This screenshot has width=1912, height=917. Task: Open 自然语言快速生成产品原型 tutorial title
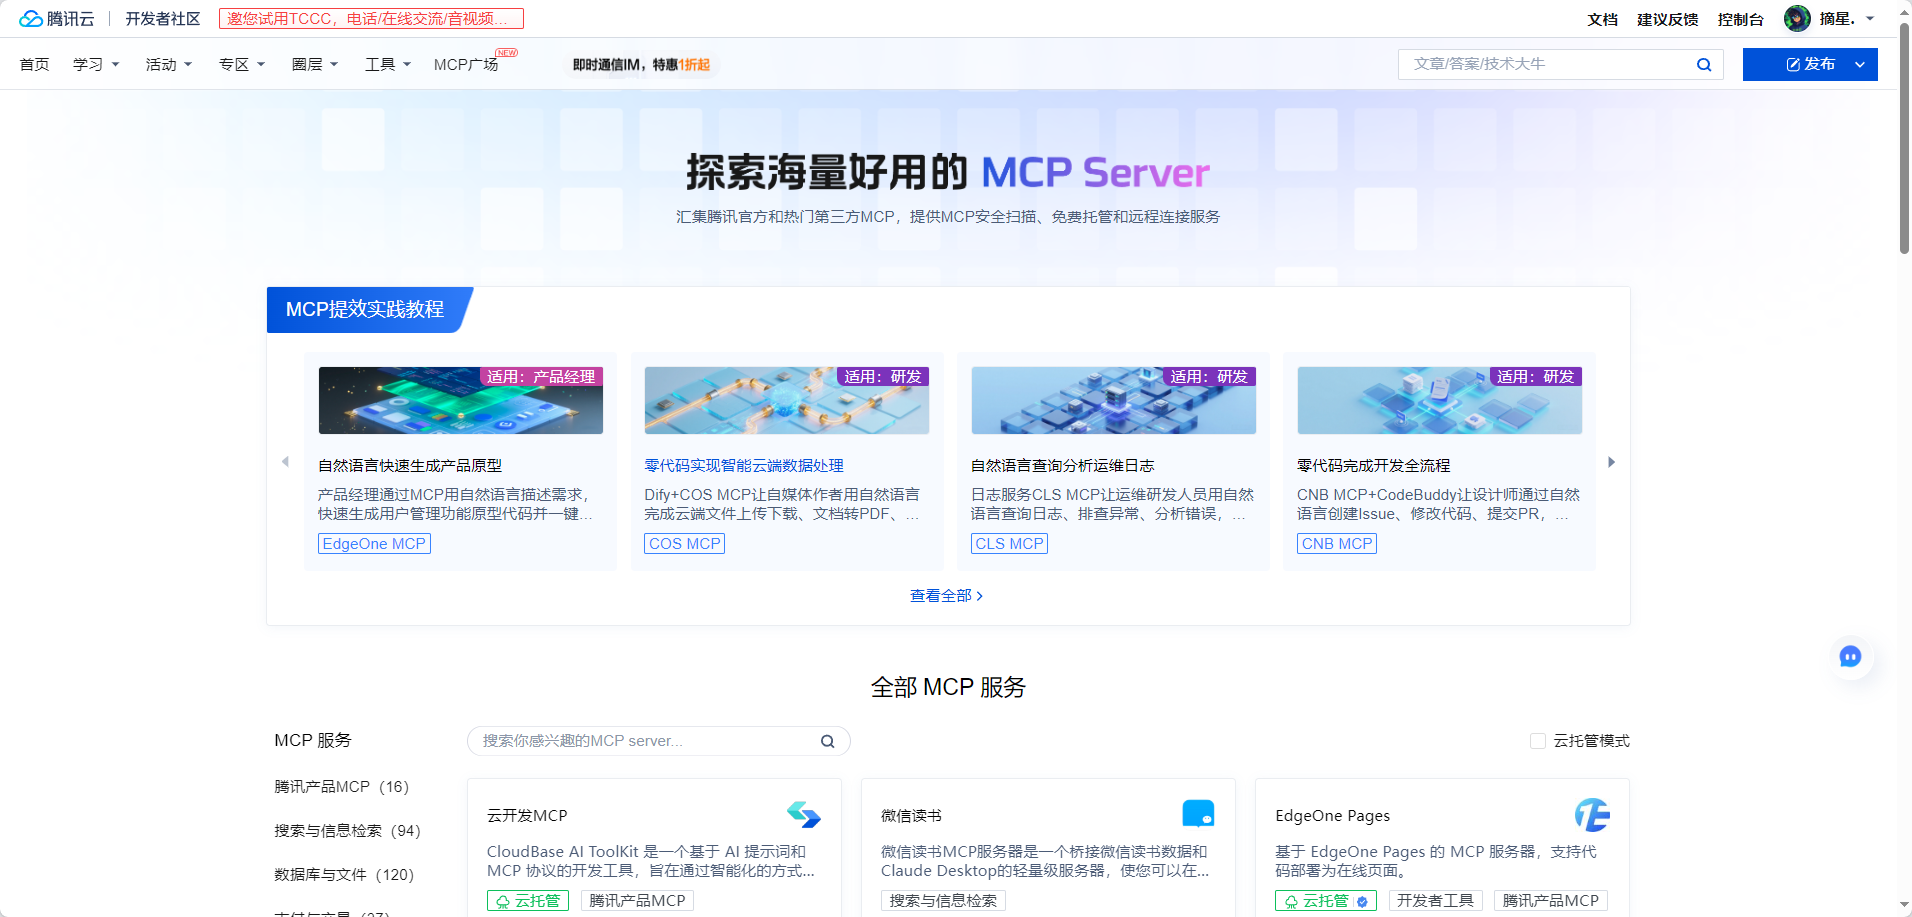click(x=410, y=466)
